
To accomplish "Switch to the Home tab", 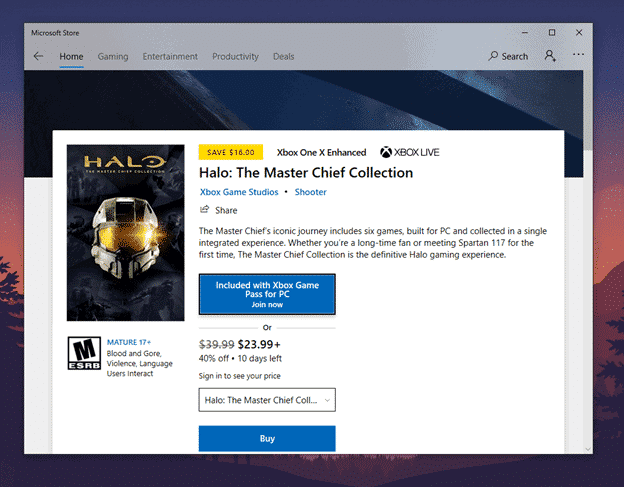I will 71,56.
